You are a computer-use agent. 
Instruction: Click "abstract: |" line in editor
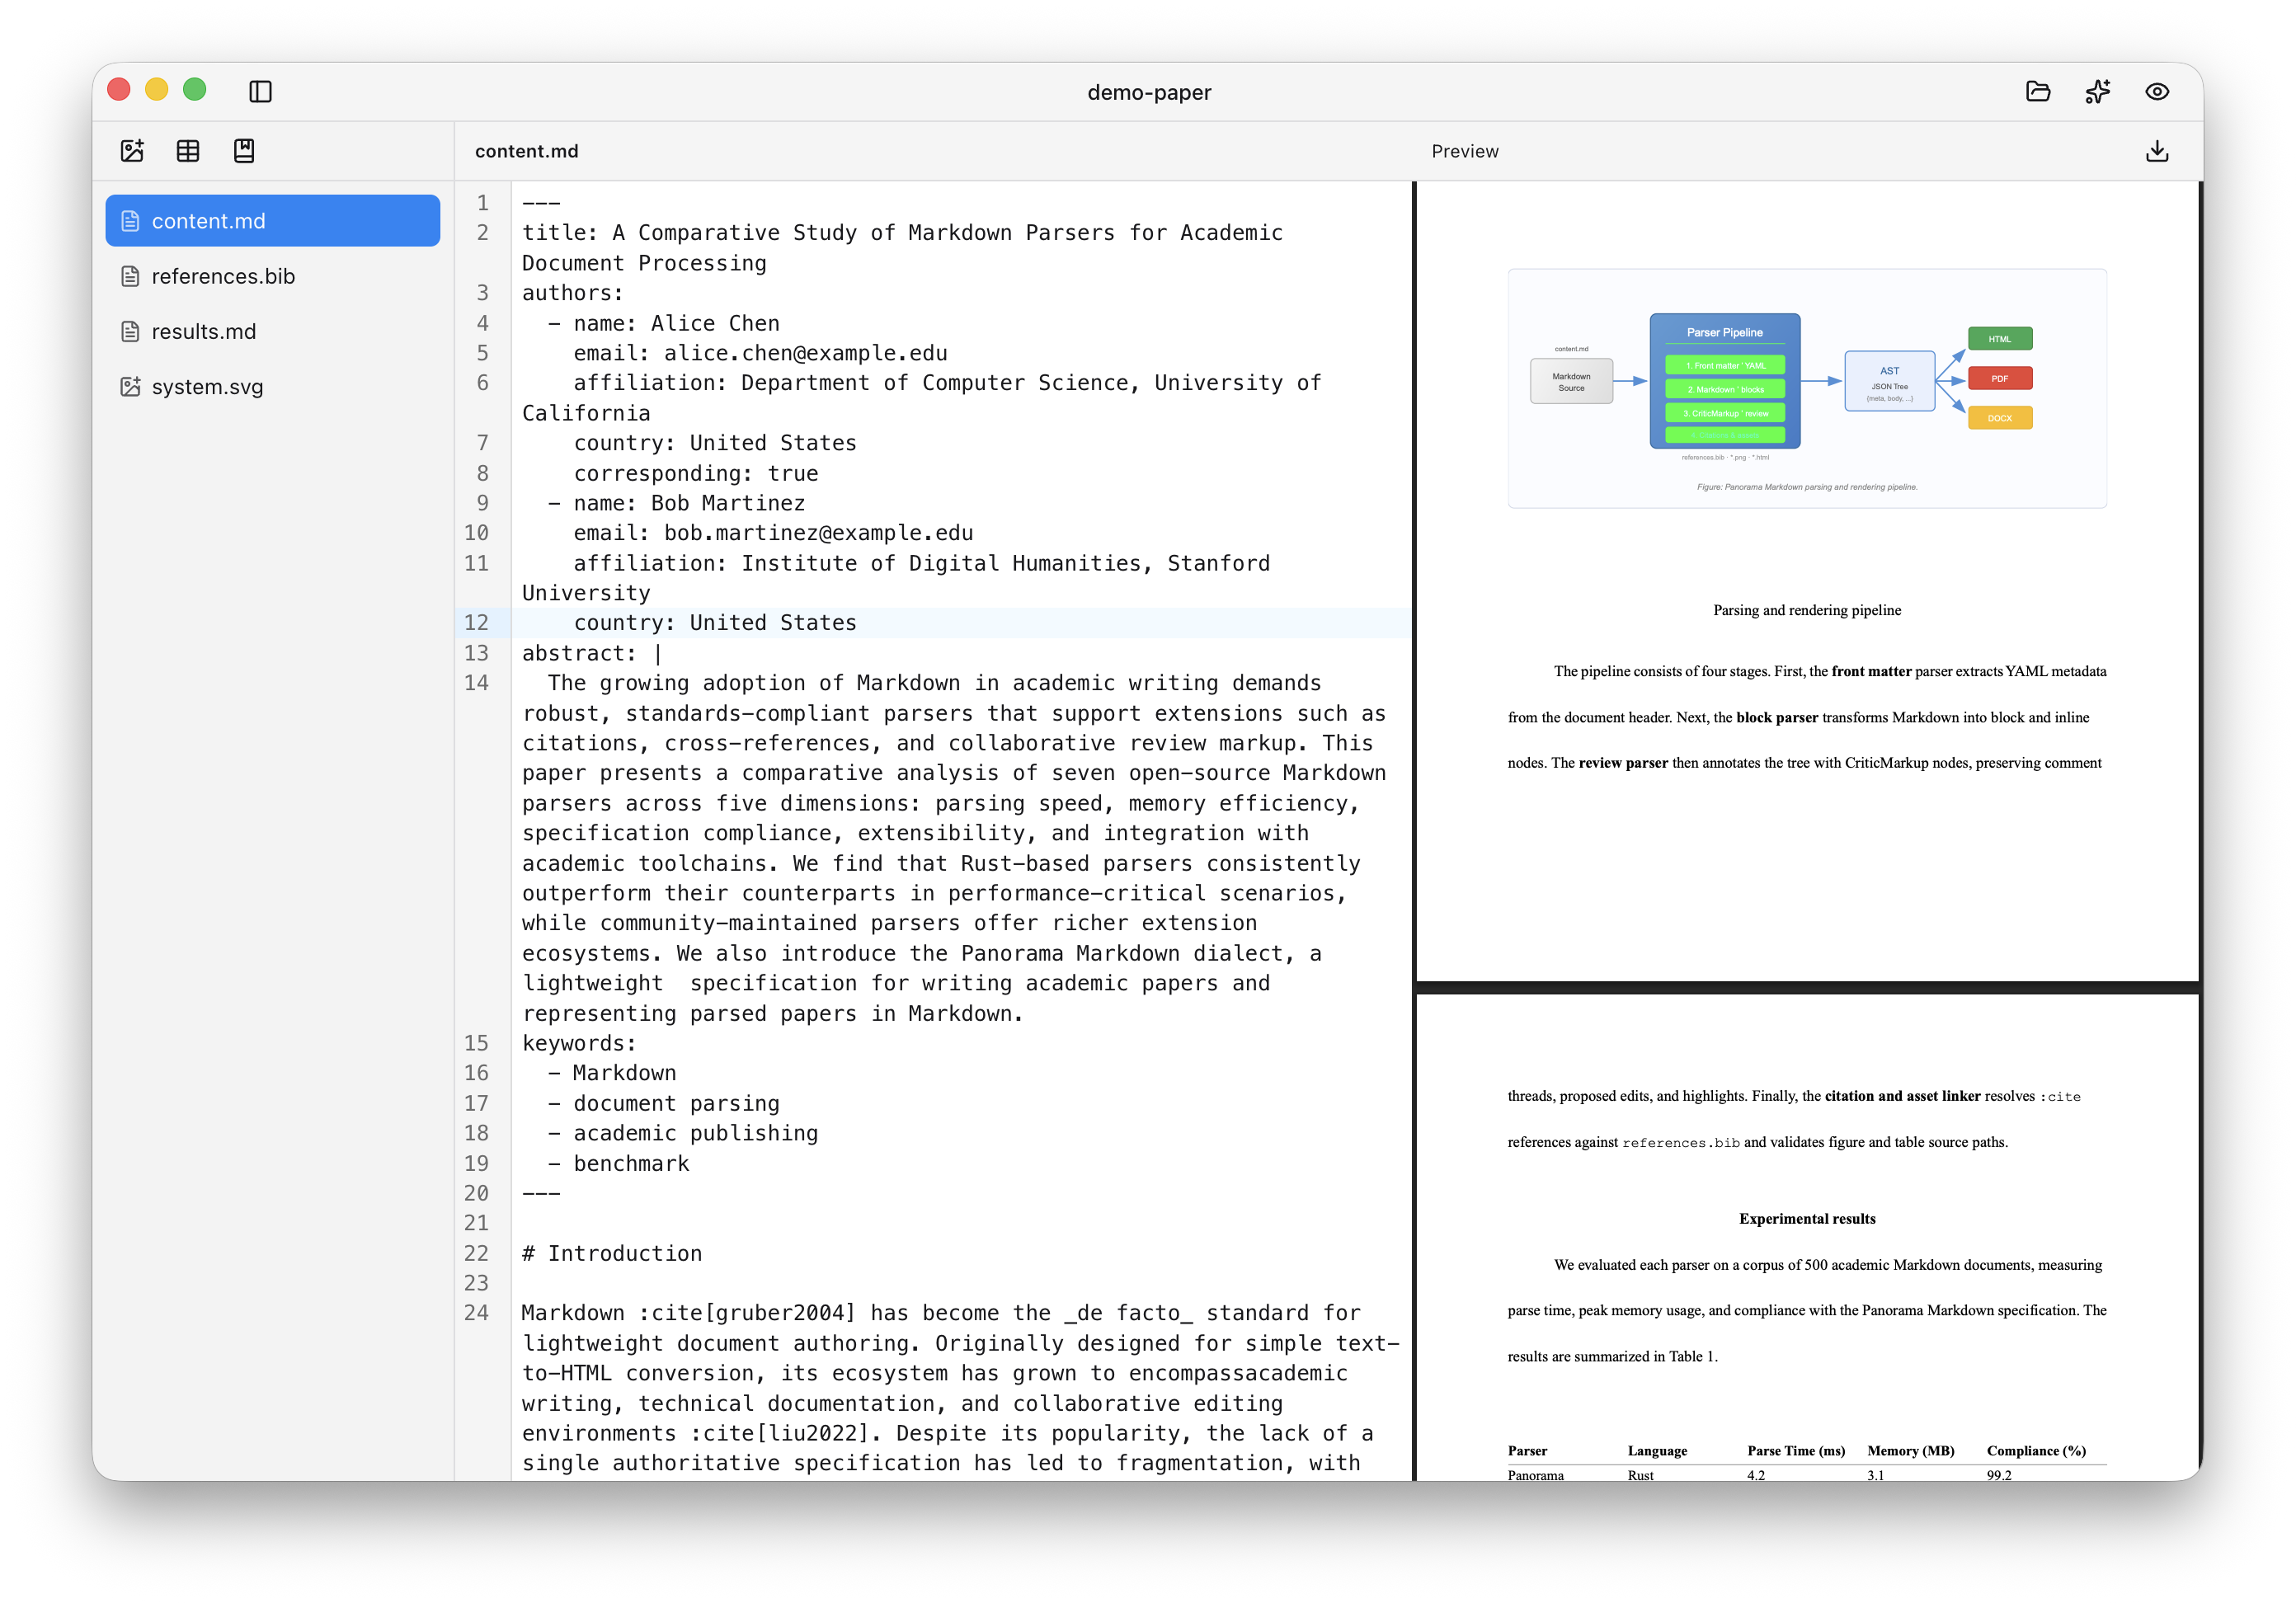[591, 653]
